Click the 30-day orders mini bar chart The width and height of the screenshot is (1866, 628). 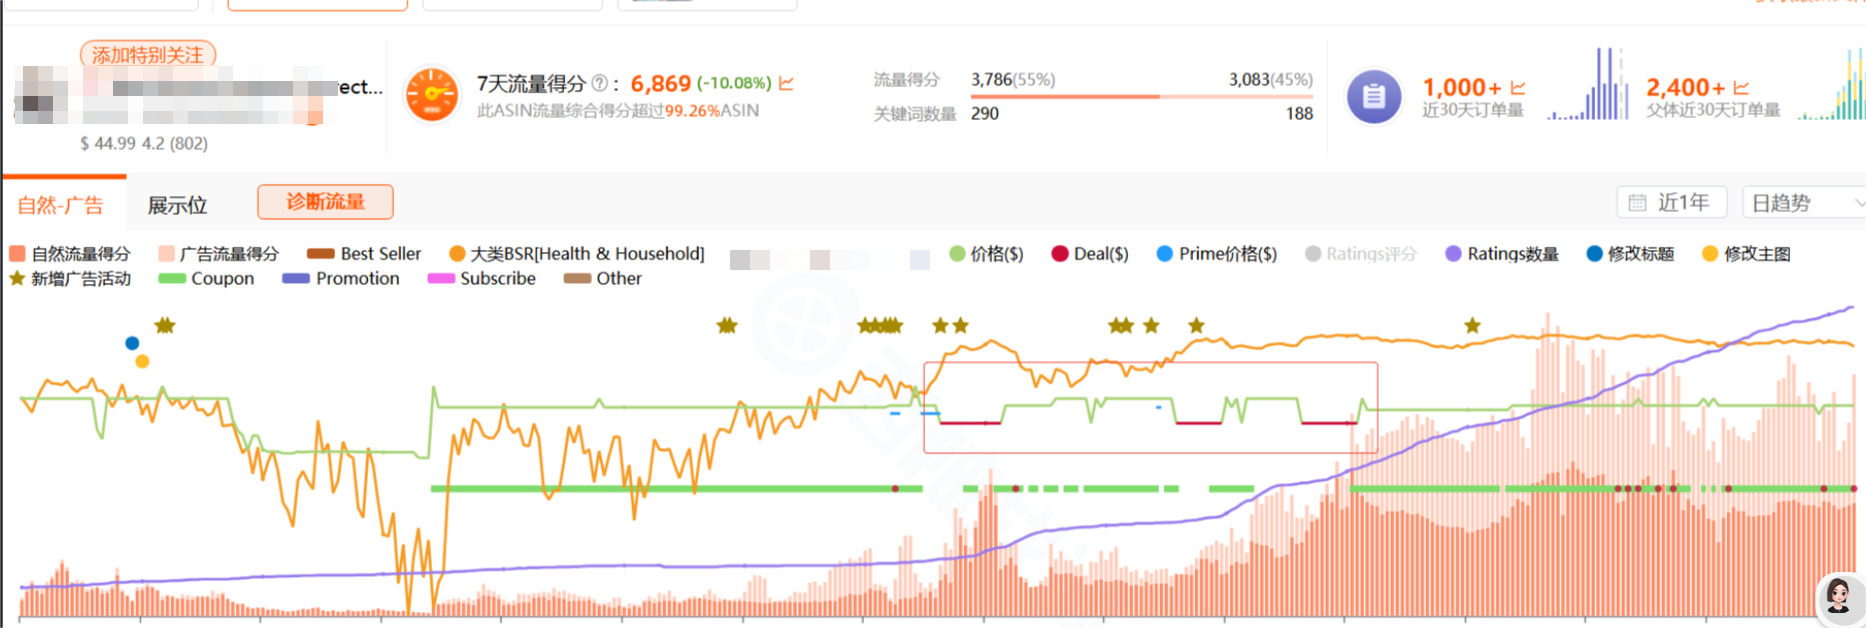pyautogui.click(x=1589, y=88)
